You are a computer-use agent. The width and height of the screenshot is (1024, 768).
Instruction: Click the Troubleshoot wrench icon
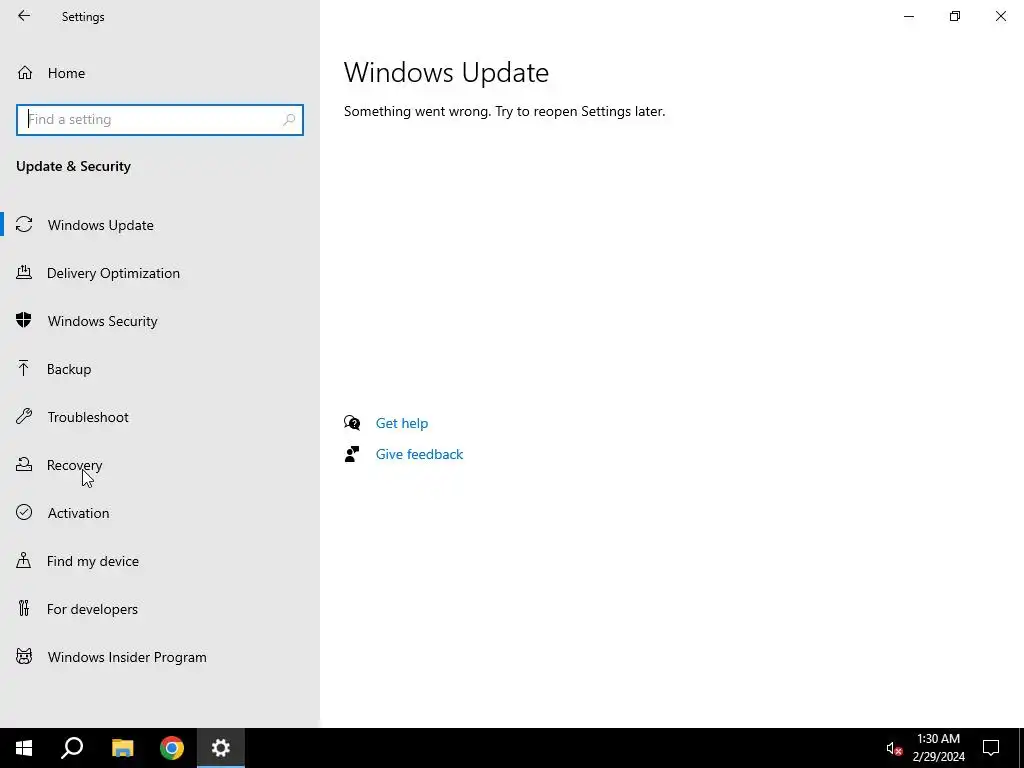pos(24,416)
